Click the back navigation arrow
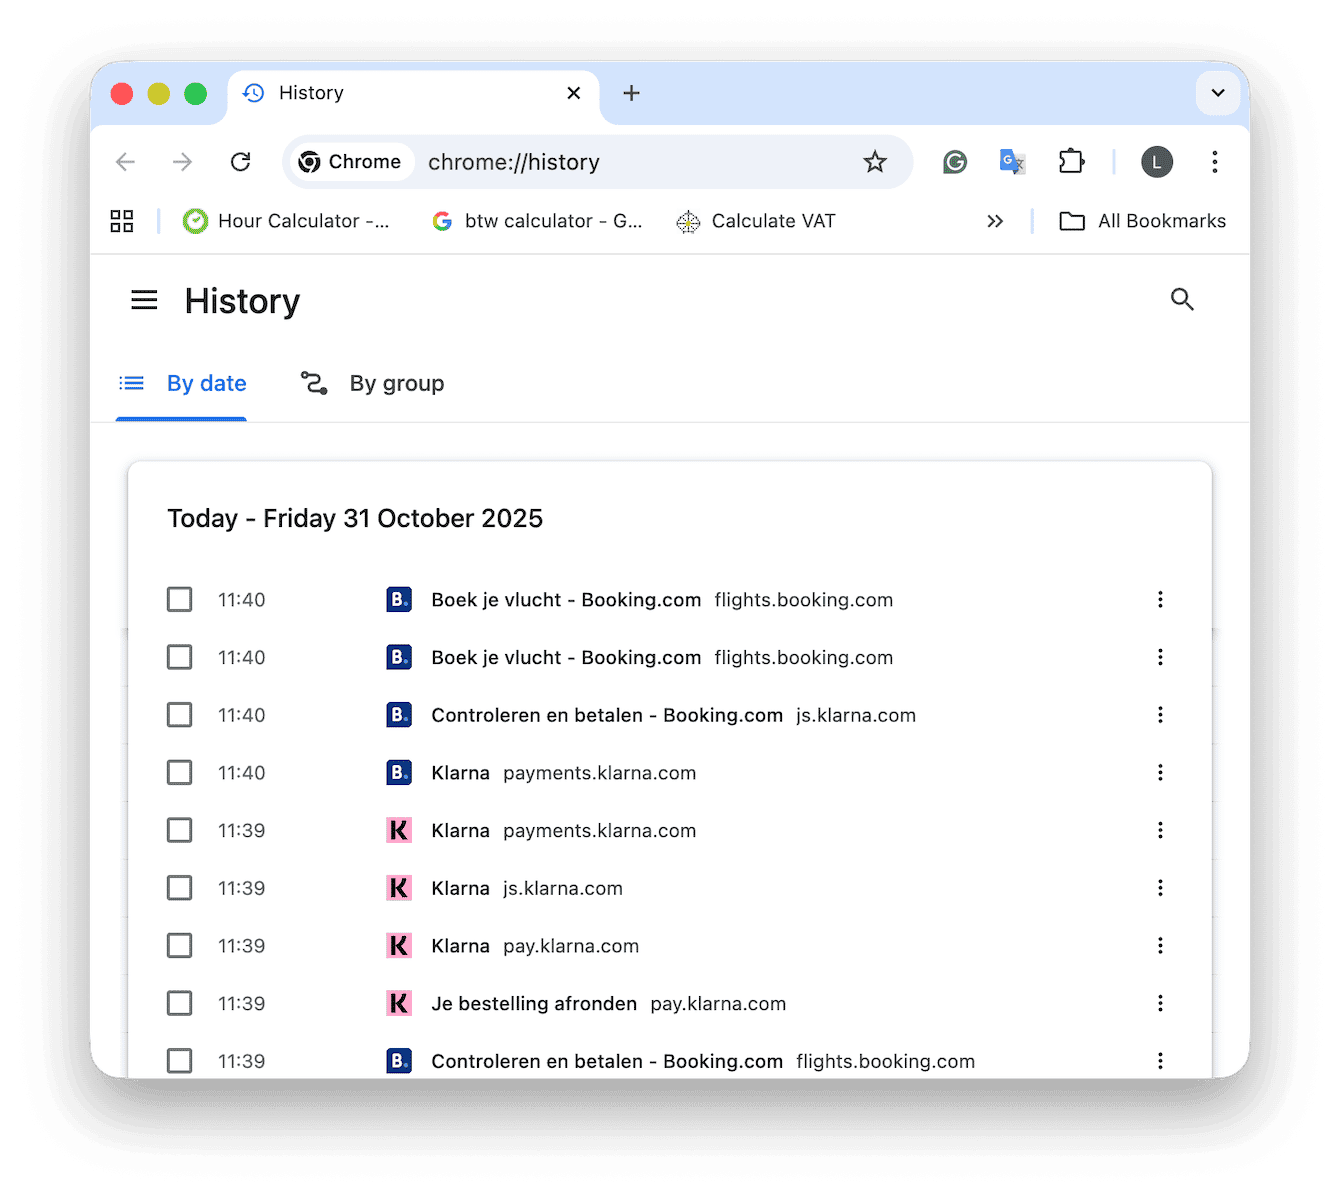The image size is (1340, 1197). [125, 161]
